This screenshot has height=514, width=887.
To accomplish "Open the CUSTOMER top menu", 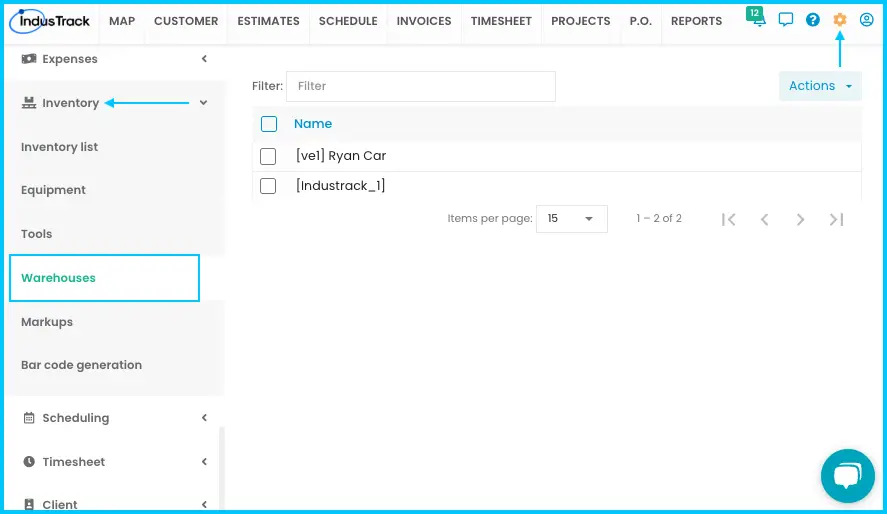I will tap(186, 21).
